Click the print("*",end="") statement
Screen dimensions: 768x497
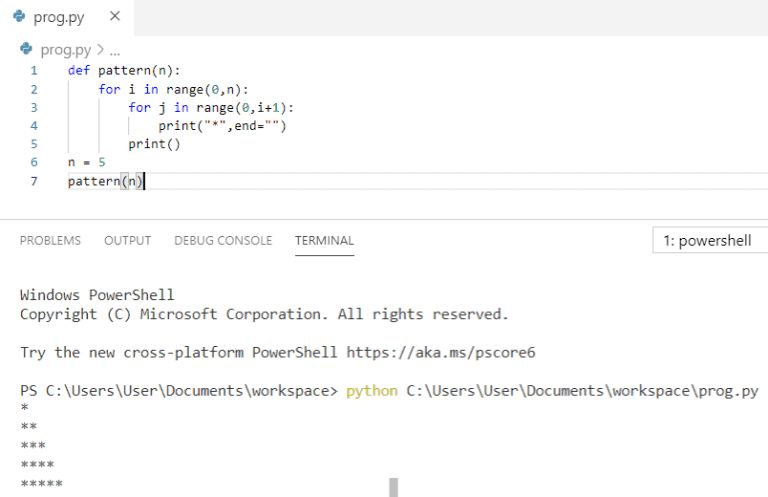[222, 126]
